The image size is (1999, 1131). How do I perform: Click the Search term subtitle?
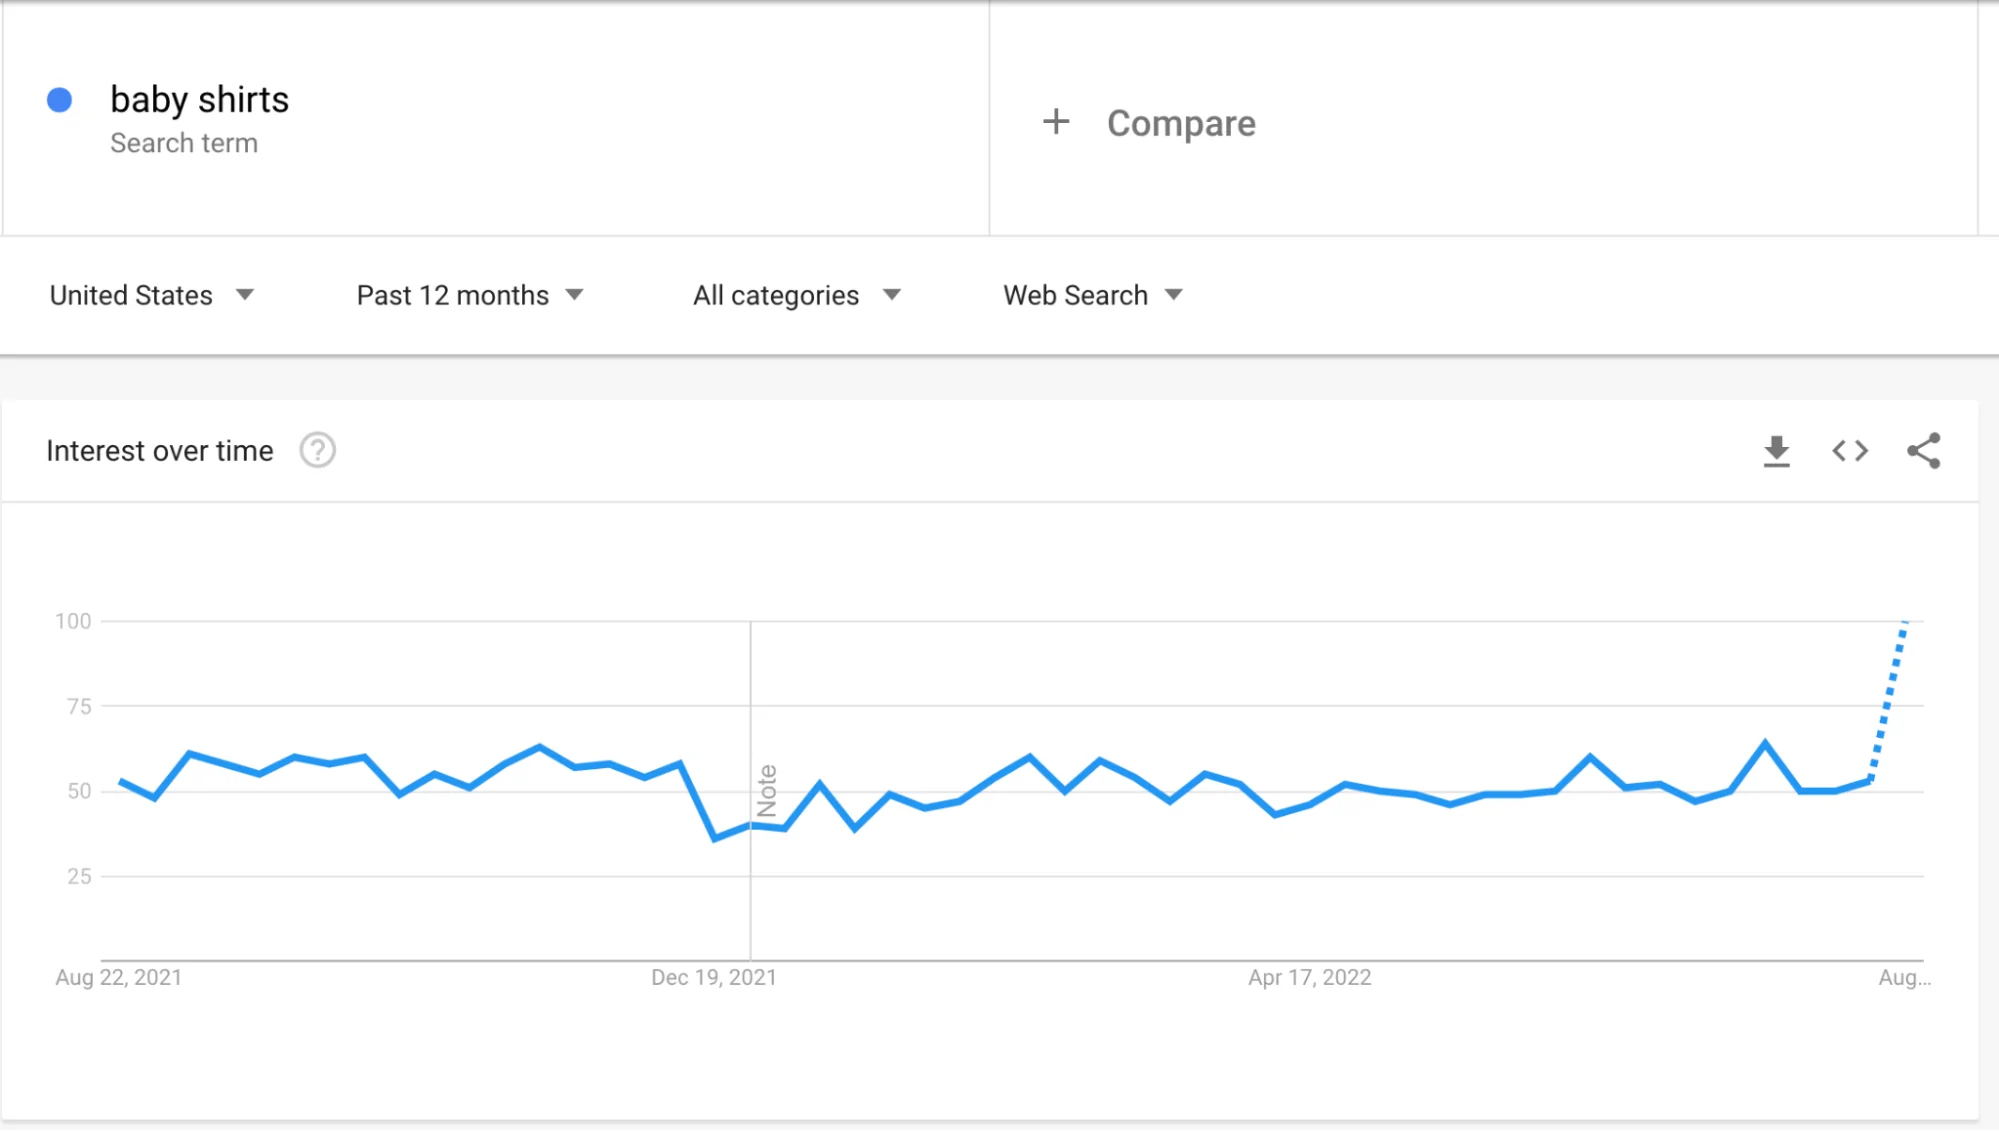(x=184, y=143)
